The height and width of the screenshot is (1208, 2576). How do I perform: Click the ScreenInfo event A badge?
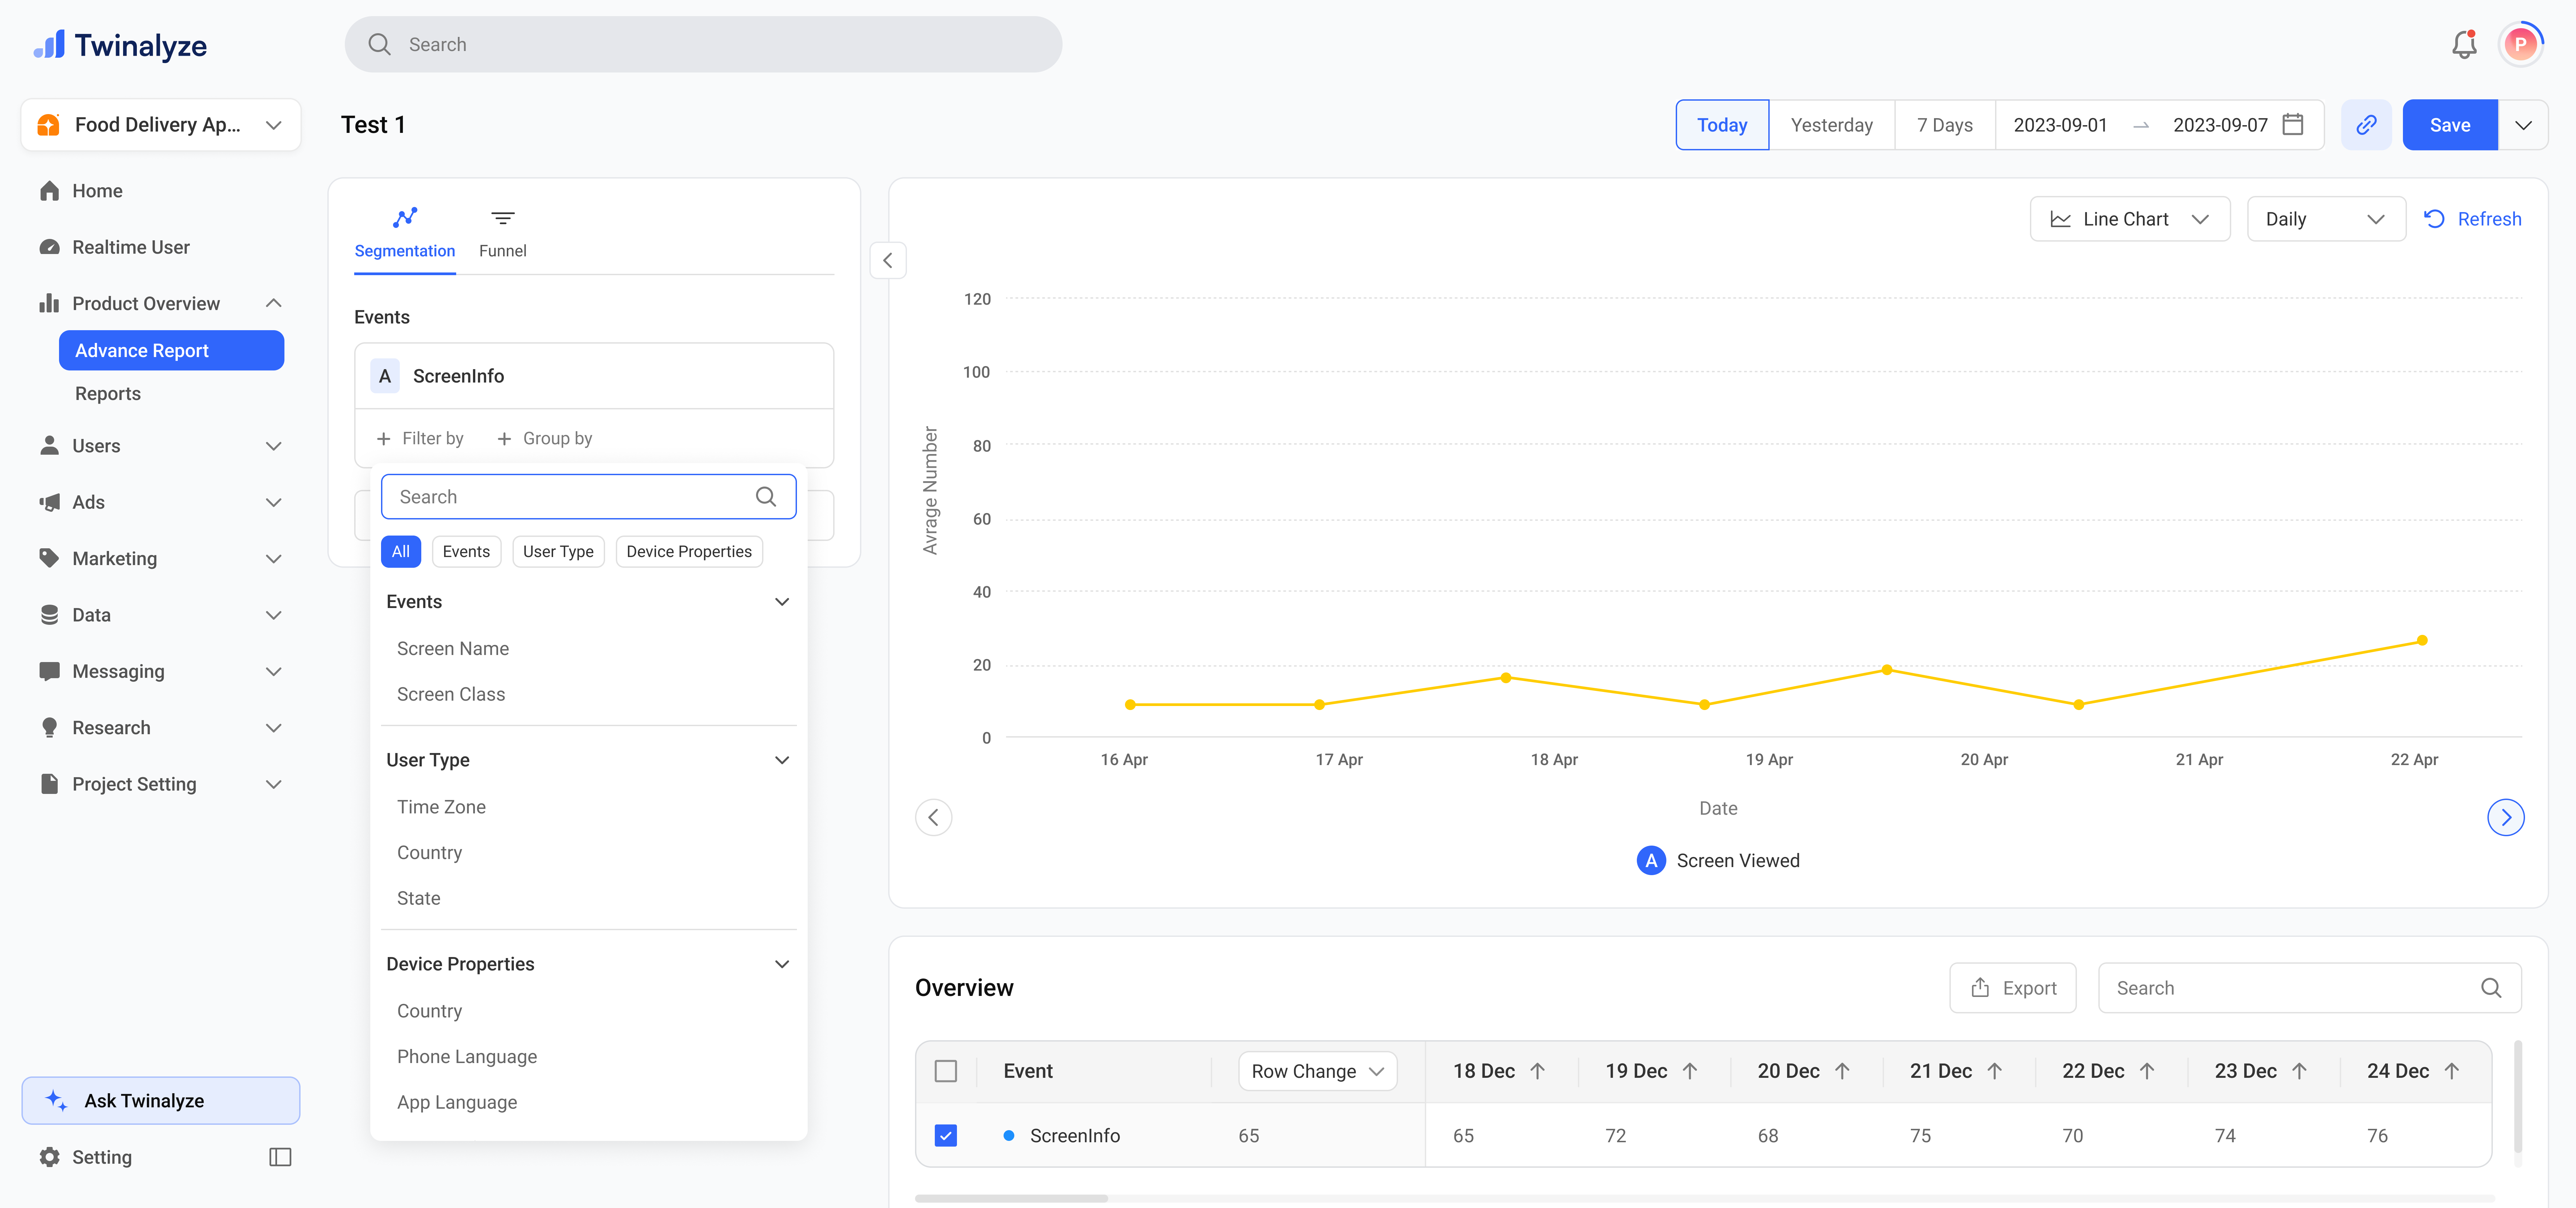(385, 376)
